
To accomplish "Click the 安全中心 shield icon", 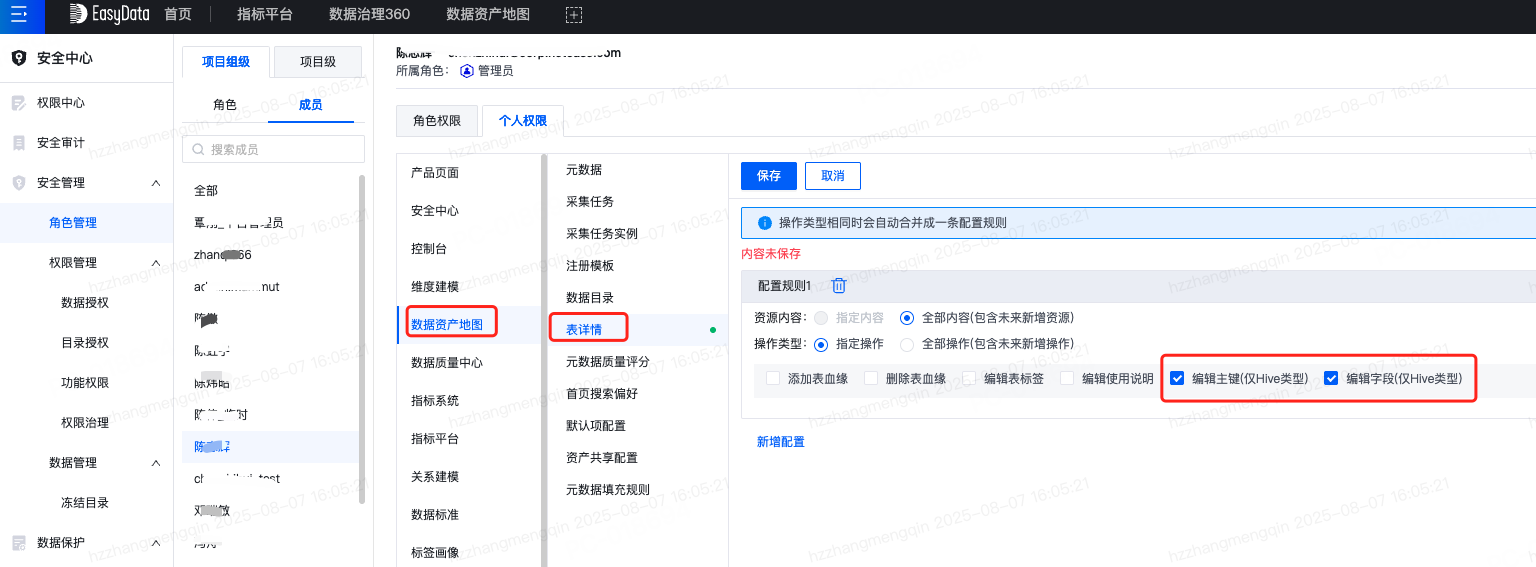I will (19, 58).
